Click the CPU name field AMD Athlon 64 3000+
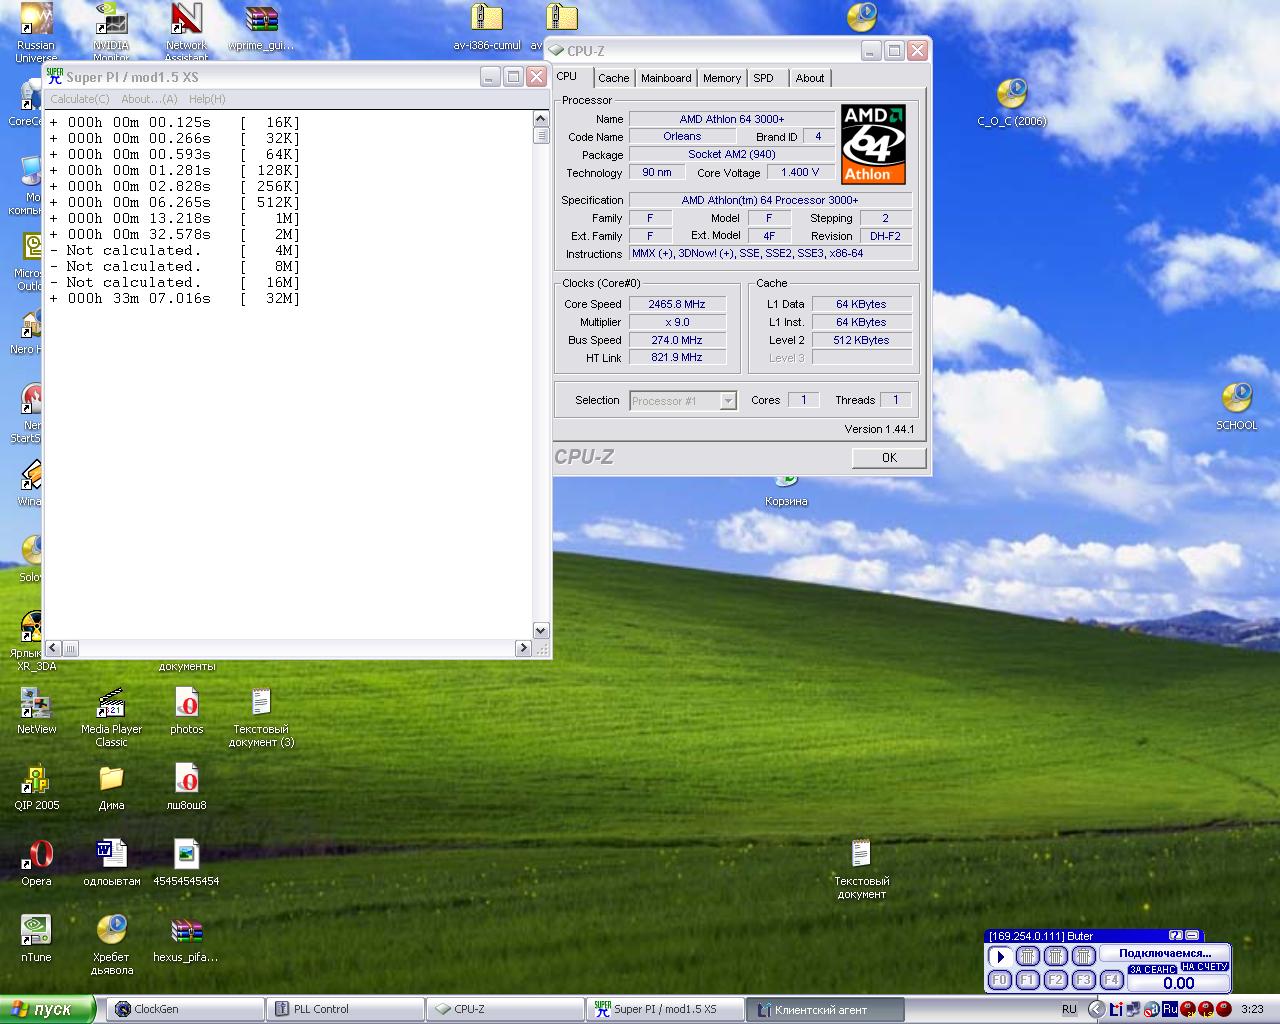Image resolution: width=1280 pixels, height=1024 pixels. (732, 119)
